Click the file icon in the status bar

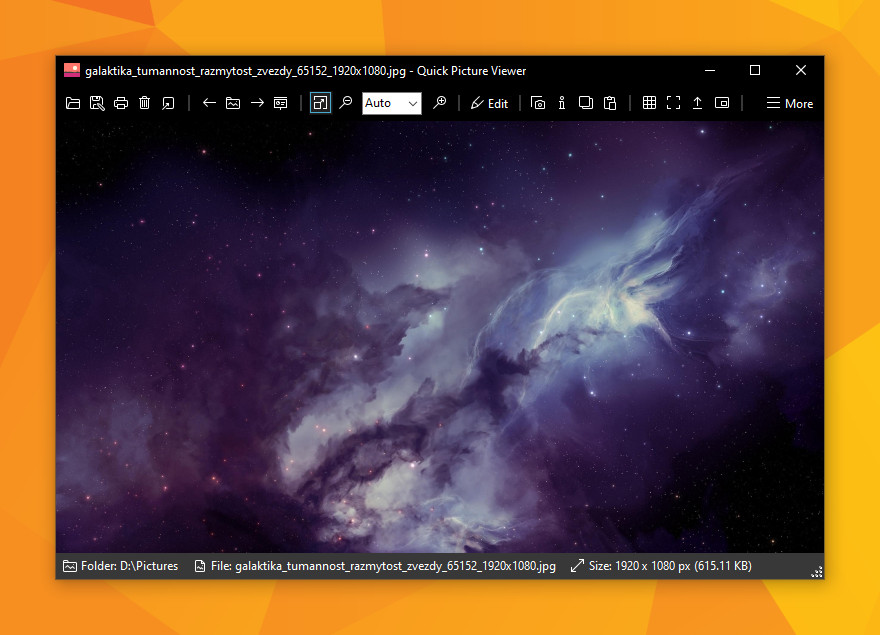pos(200,566)
